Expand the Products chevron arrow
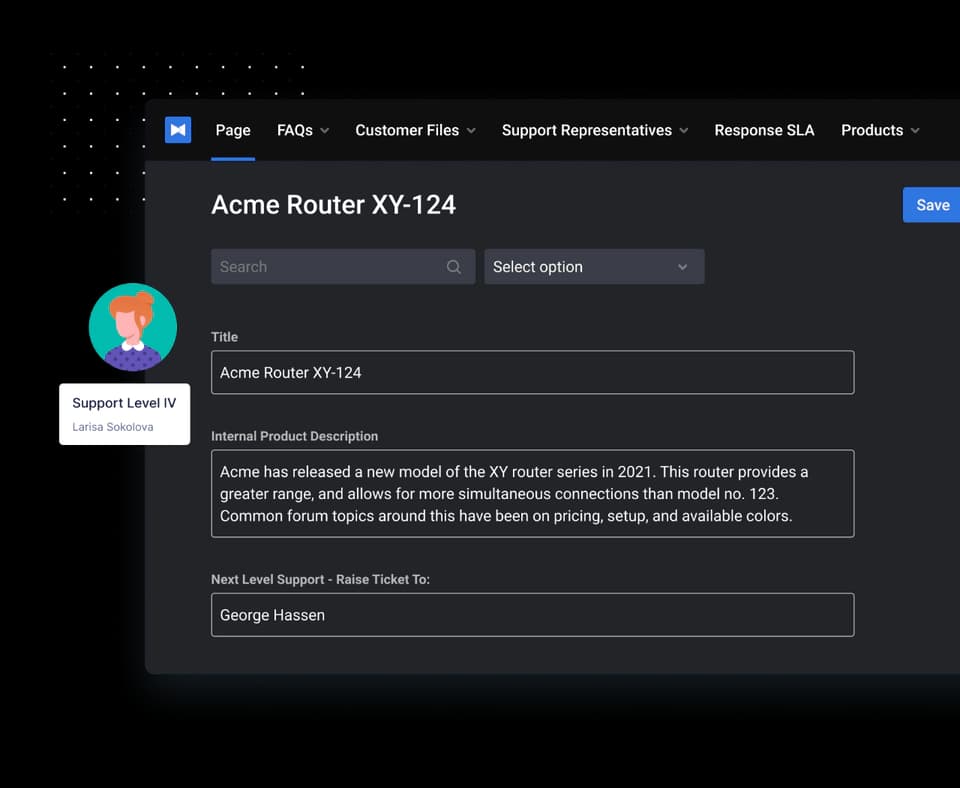Viewport: 960px width, 788px height. point(915,131)
